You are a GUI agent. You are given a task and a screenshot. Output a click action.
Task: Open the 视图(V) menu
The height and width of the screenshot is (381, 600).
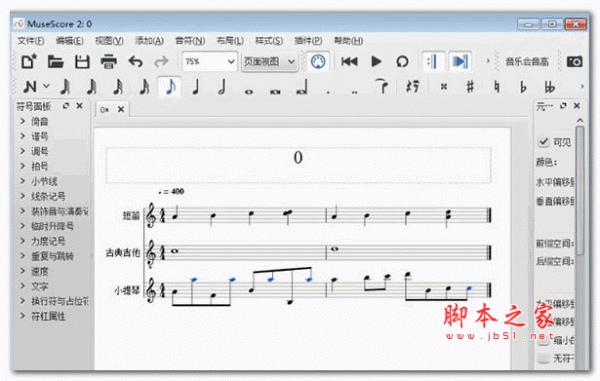click(109, 41)
